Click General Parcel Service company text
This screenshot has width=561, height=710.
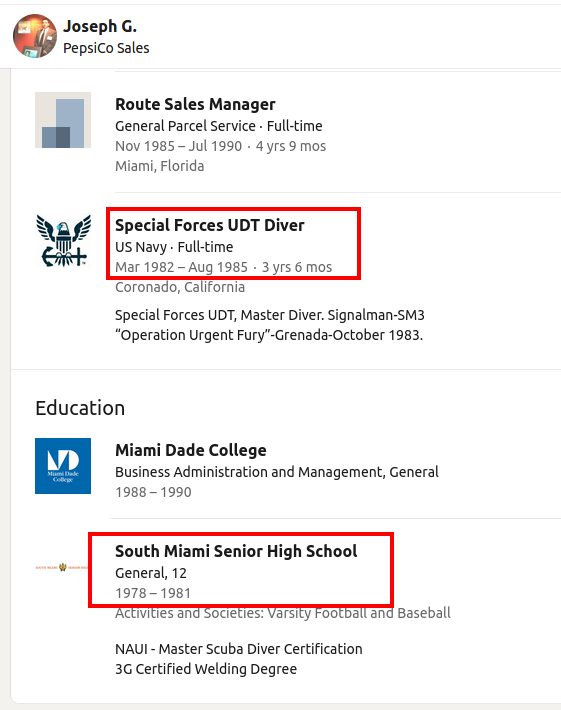click(185, 126)
